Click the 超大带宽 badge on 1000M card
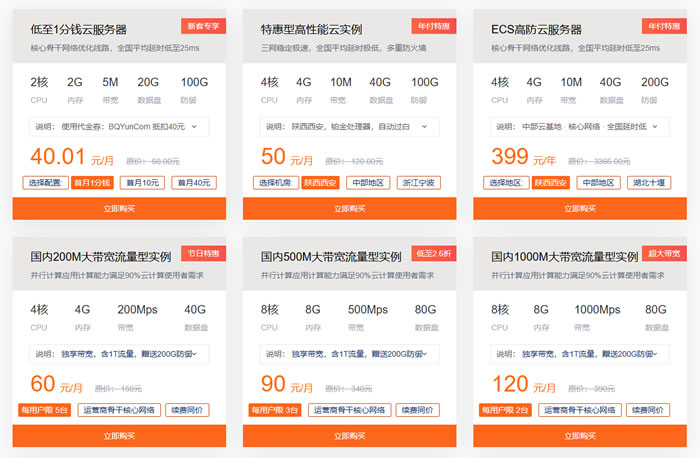 click(x=663, y=254)
